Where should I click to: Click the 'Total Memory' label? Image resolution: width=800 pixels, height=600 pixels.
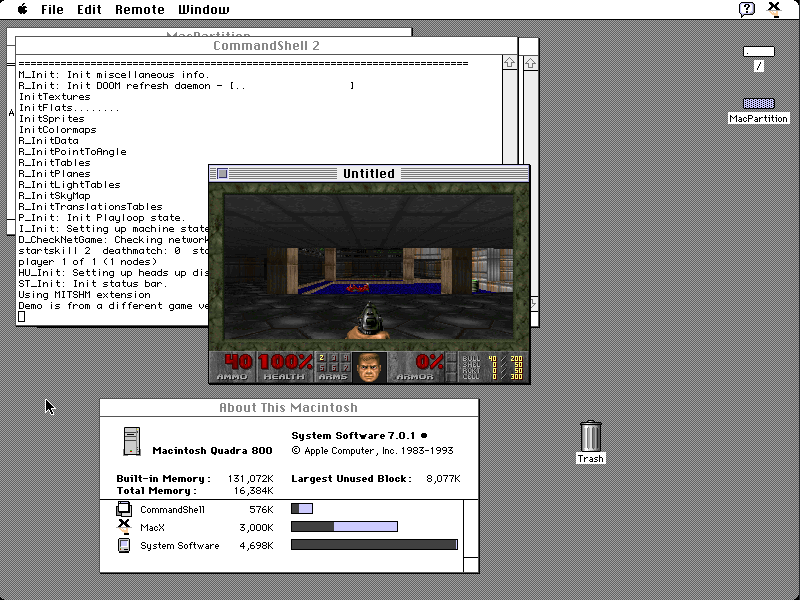(x=157, y=491)
